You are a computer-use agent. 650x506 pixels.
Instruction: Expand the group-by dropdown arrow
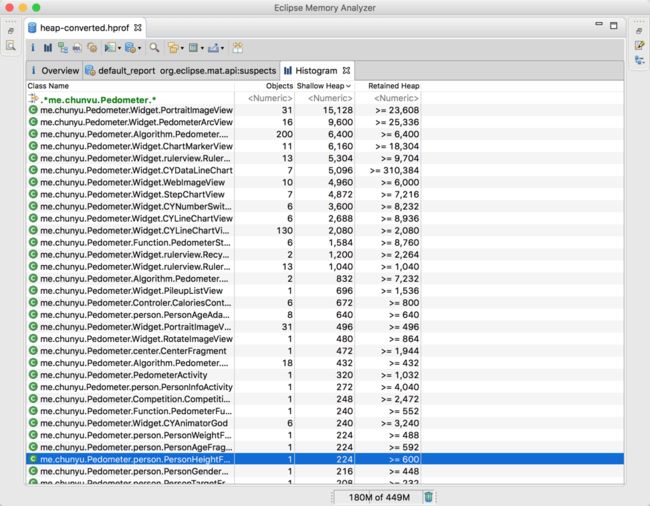click(x=182, y=48)
